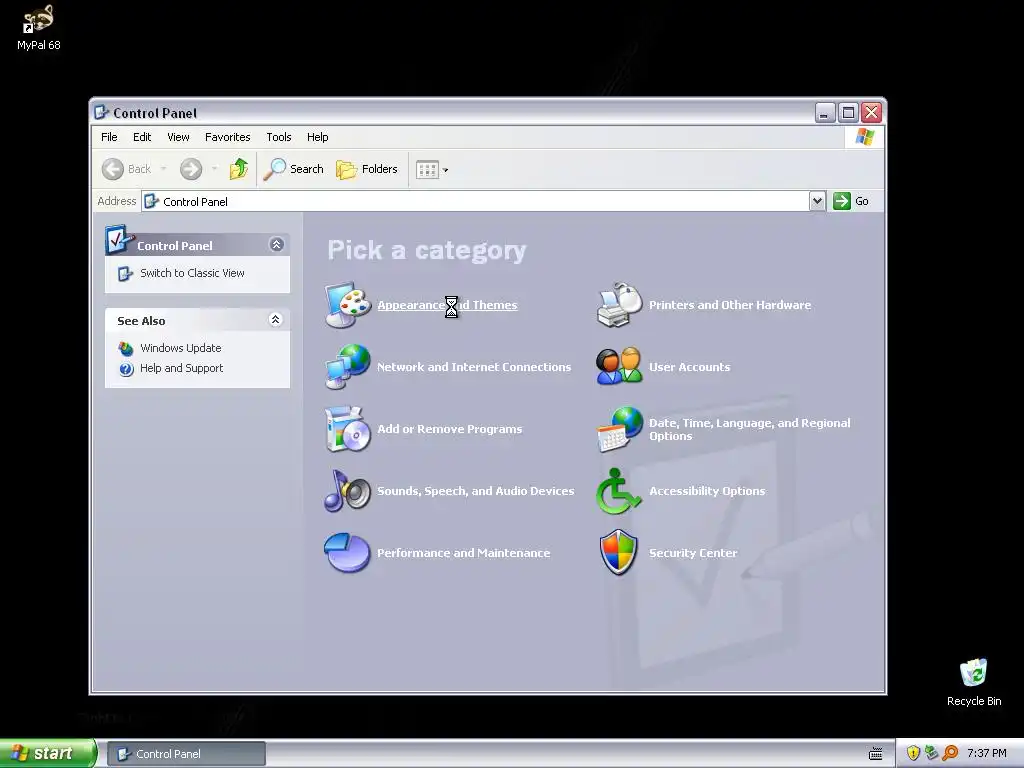1024x768 pixels.
Task: Open Network and Internet Connections globe icon
Action: 348,367
